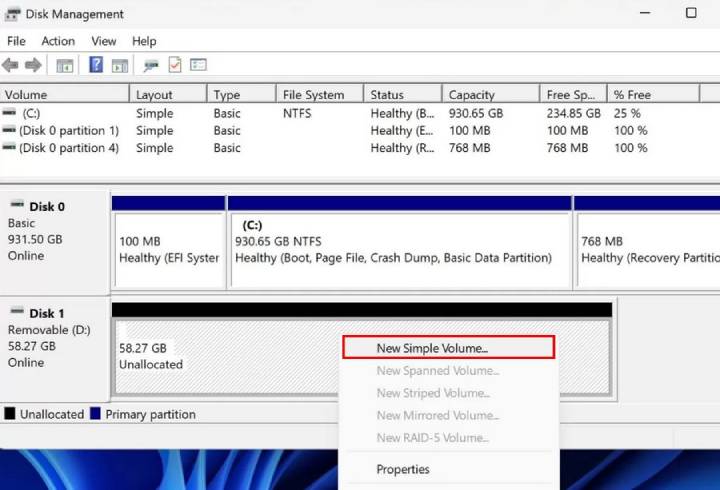Sort by the Free Space column header
Viewport: 720px width, 490px height.
574,95
